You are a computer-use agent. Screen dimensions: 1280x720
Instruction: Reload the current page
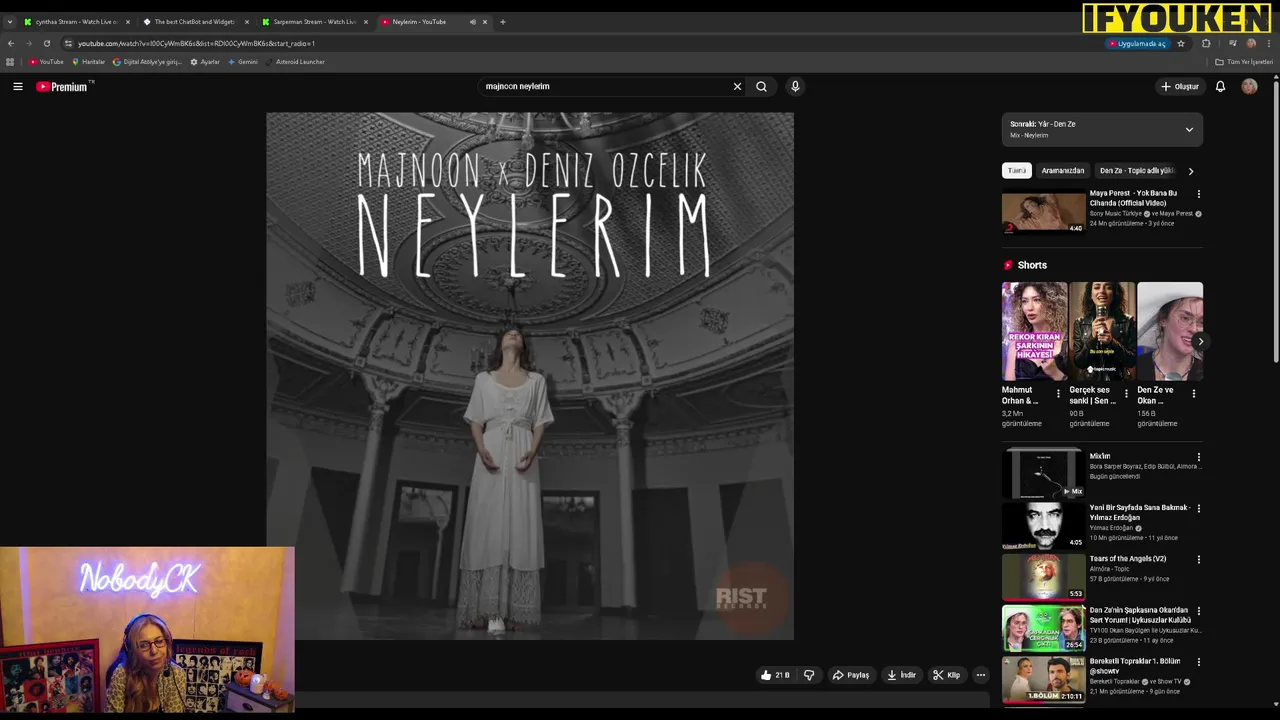(46, 44)
